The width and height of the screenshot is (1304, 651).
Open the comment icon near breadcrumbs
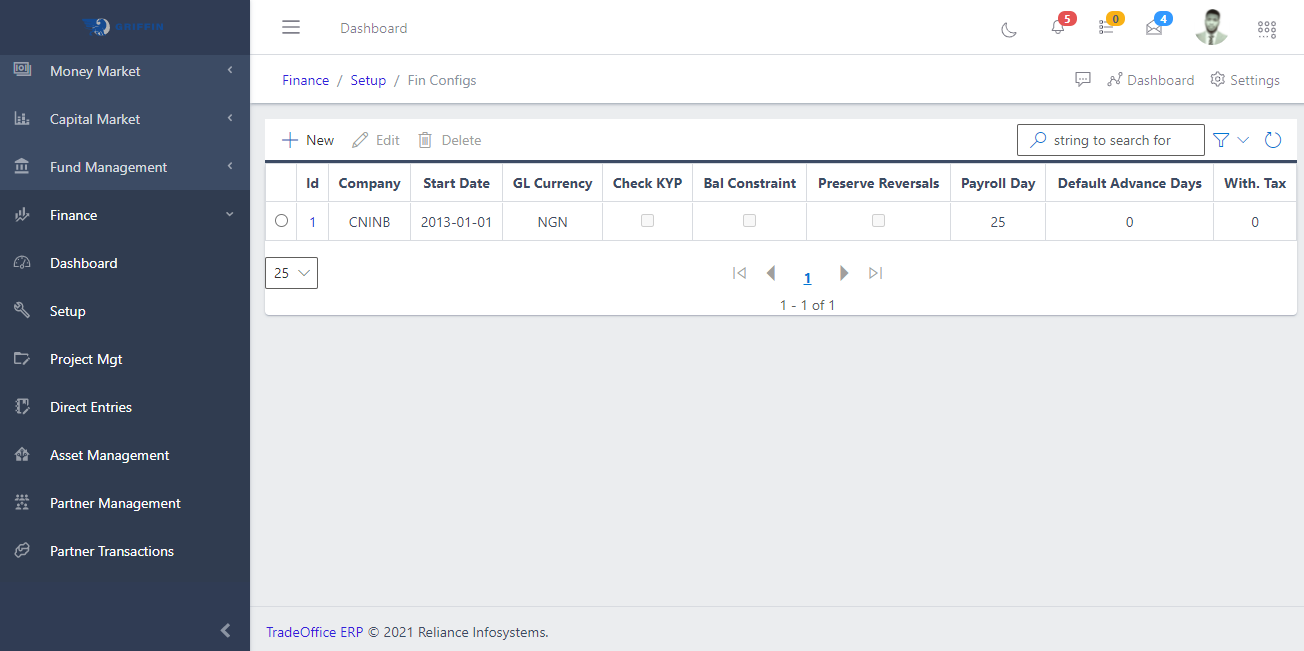[1083, 79]
